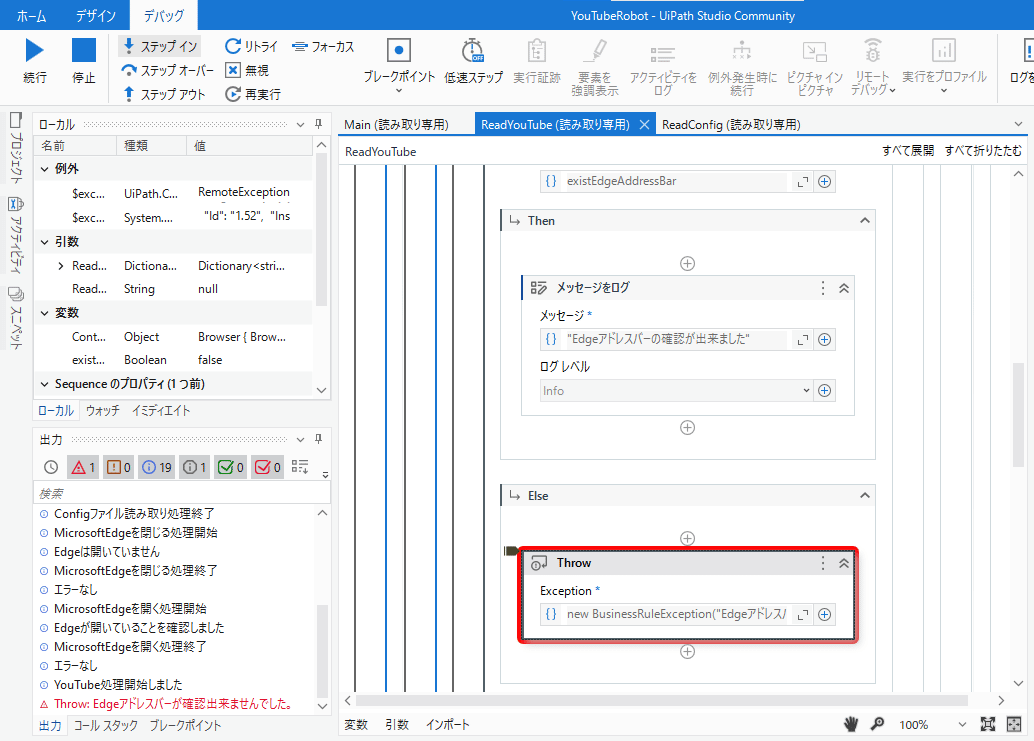Click the Exception expression input field
The width and height of the screenshot is (1034, 741).
(676, 614)
